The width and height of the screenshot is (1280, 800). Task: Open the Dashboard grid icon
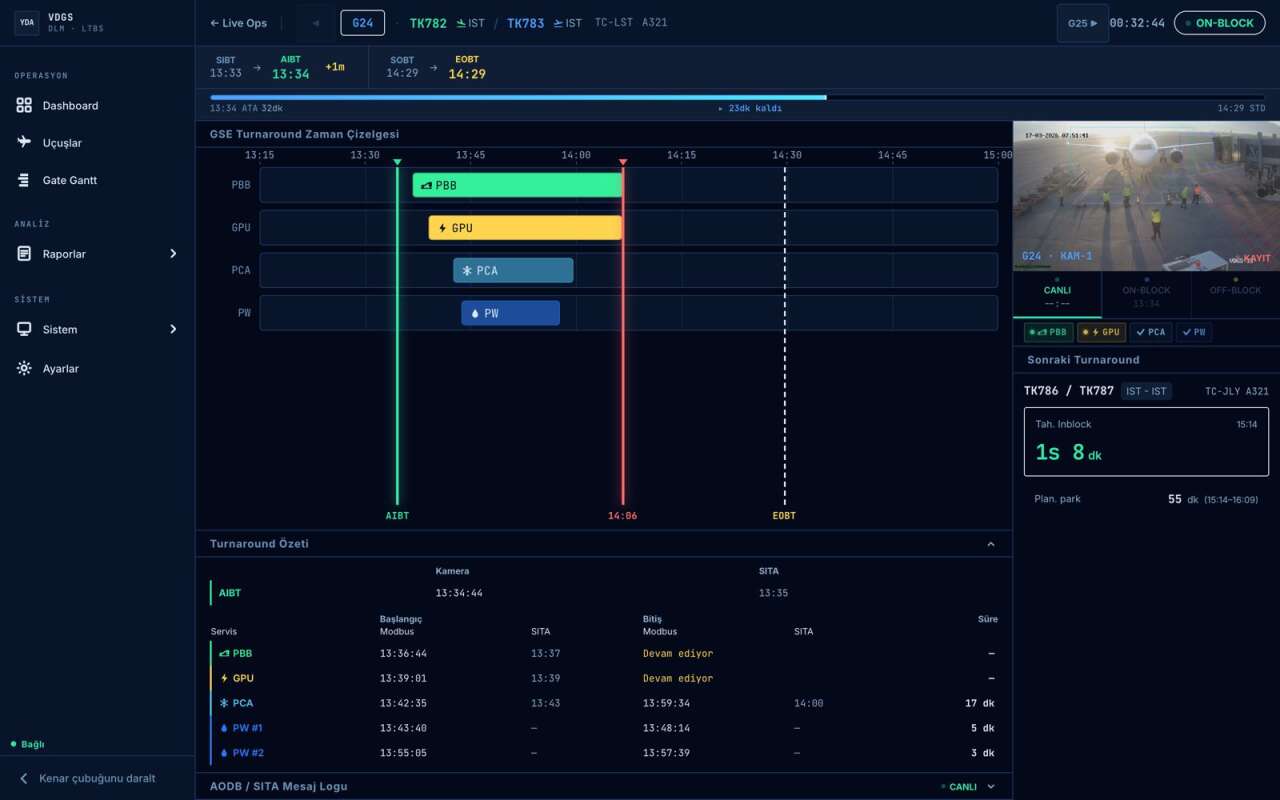coord(24,106)
